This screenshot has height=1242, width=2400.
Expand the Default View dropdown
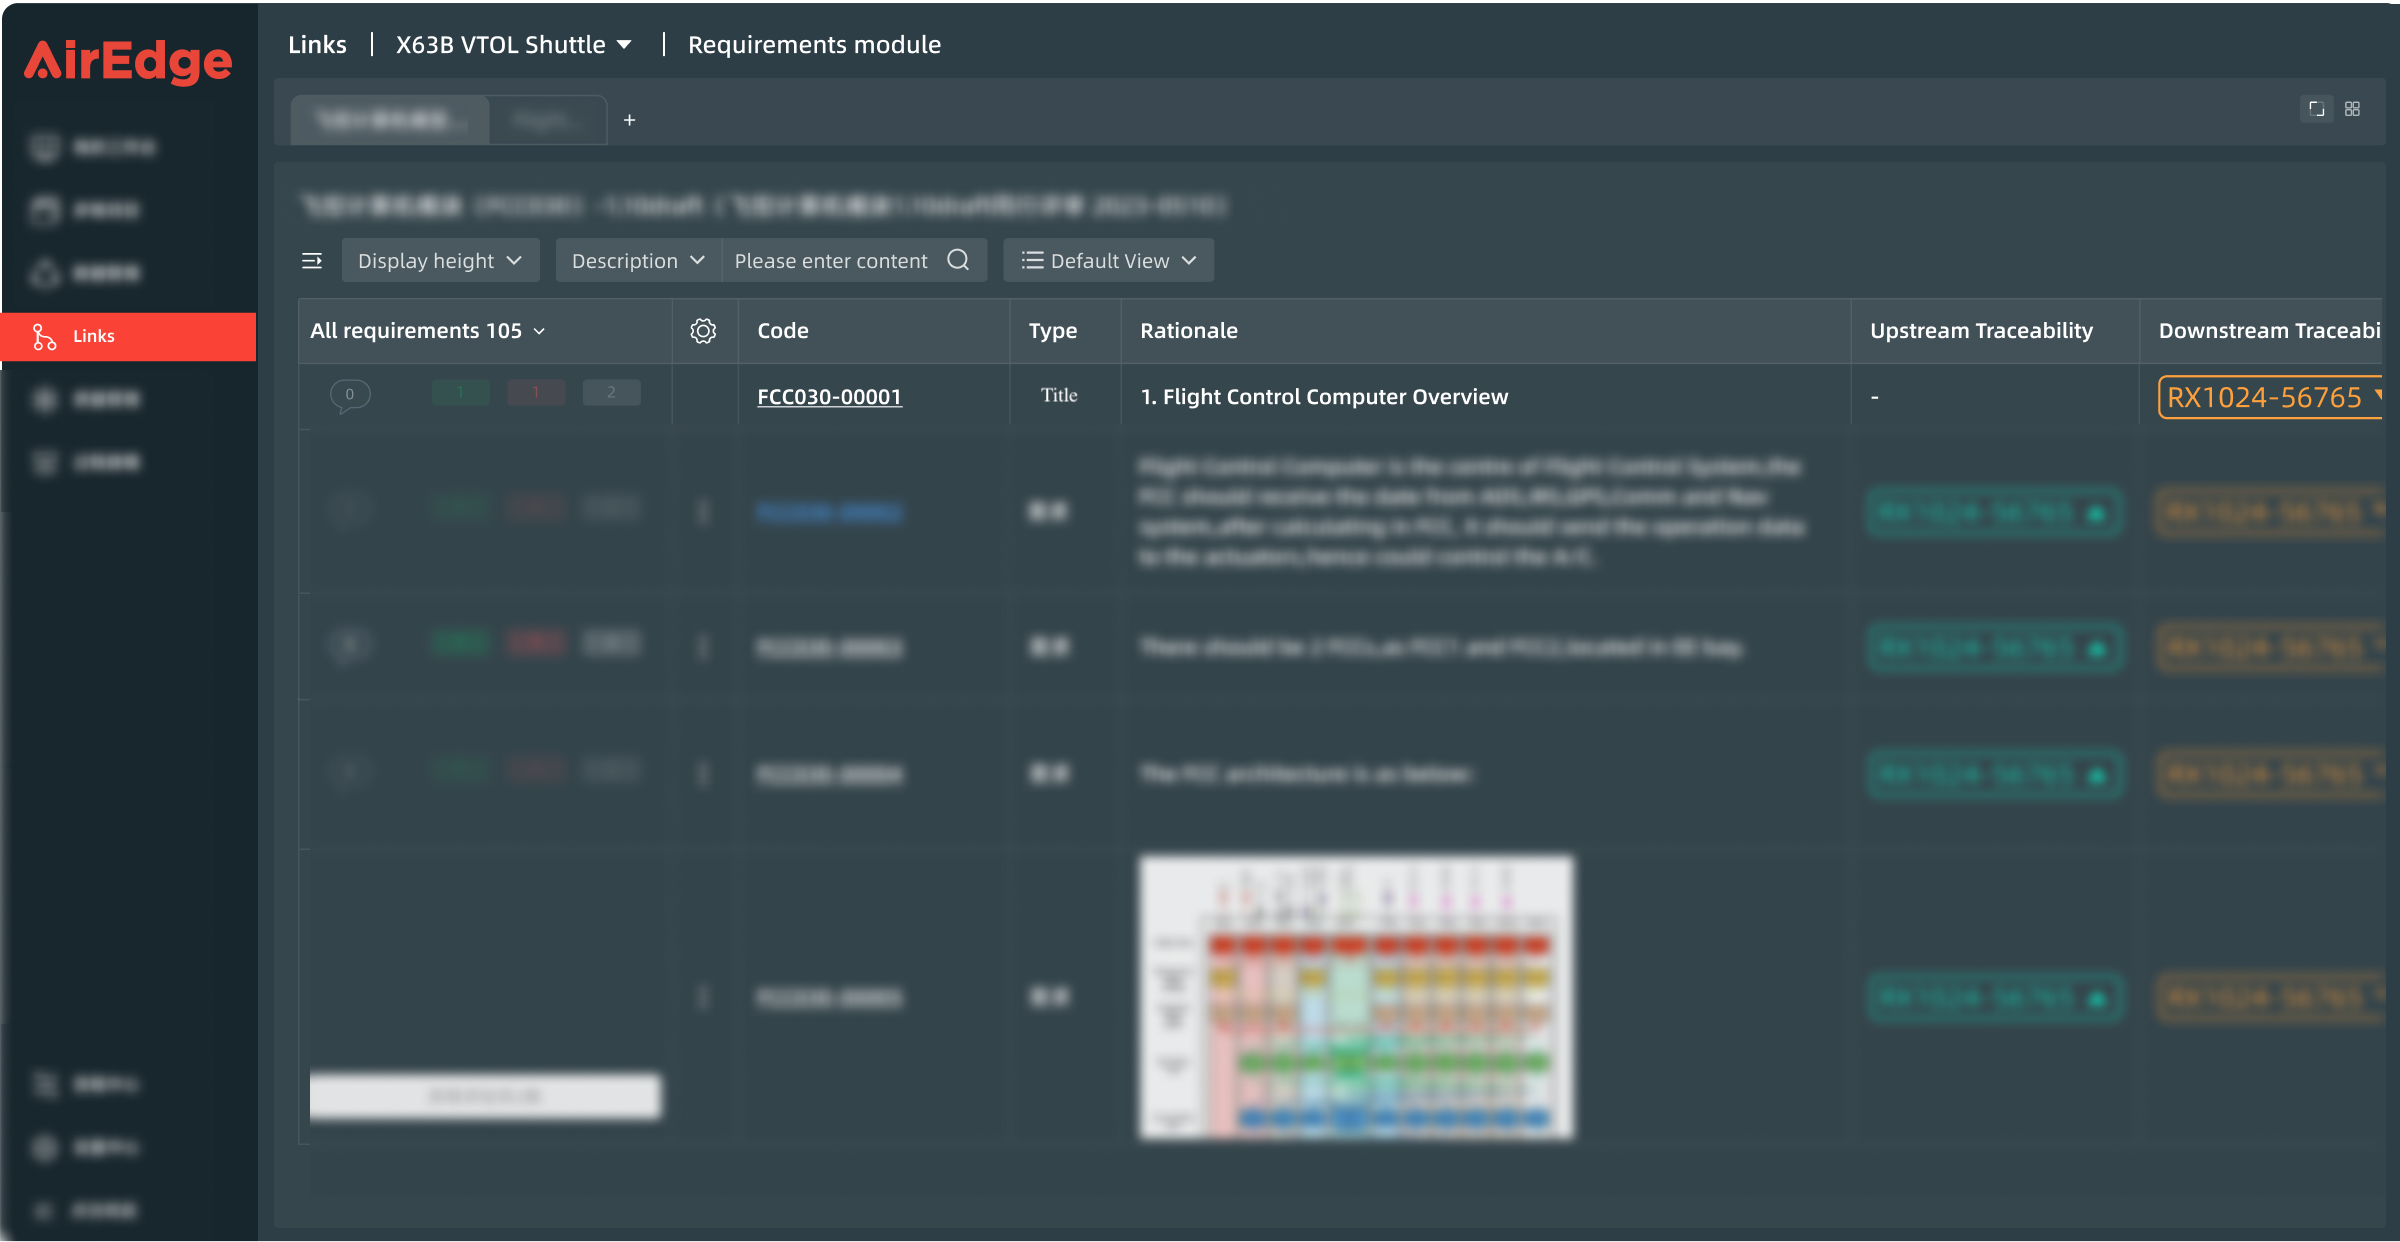tap(1108, 260)
